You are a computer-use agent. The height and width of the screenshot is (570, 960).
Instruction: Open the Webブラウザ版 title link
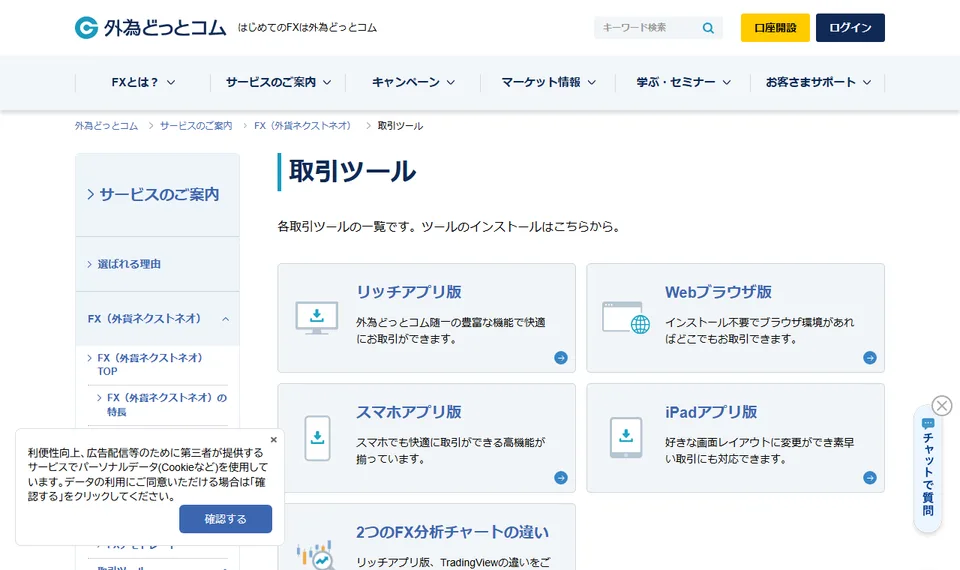pyautogui.click(x=719, y=292)
